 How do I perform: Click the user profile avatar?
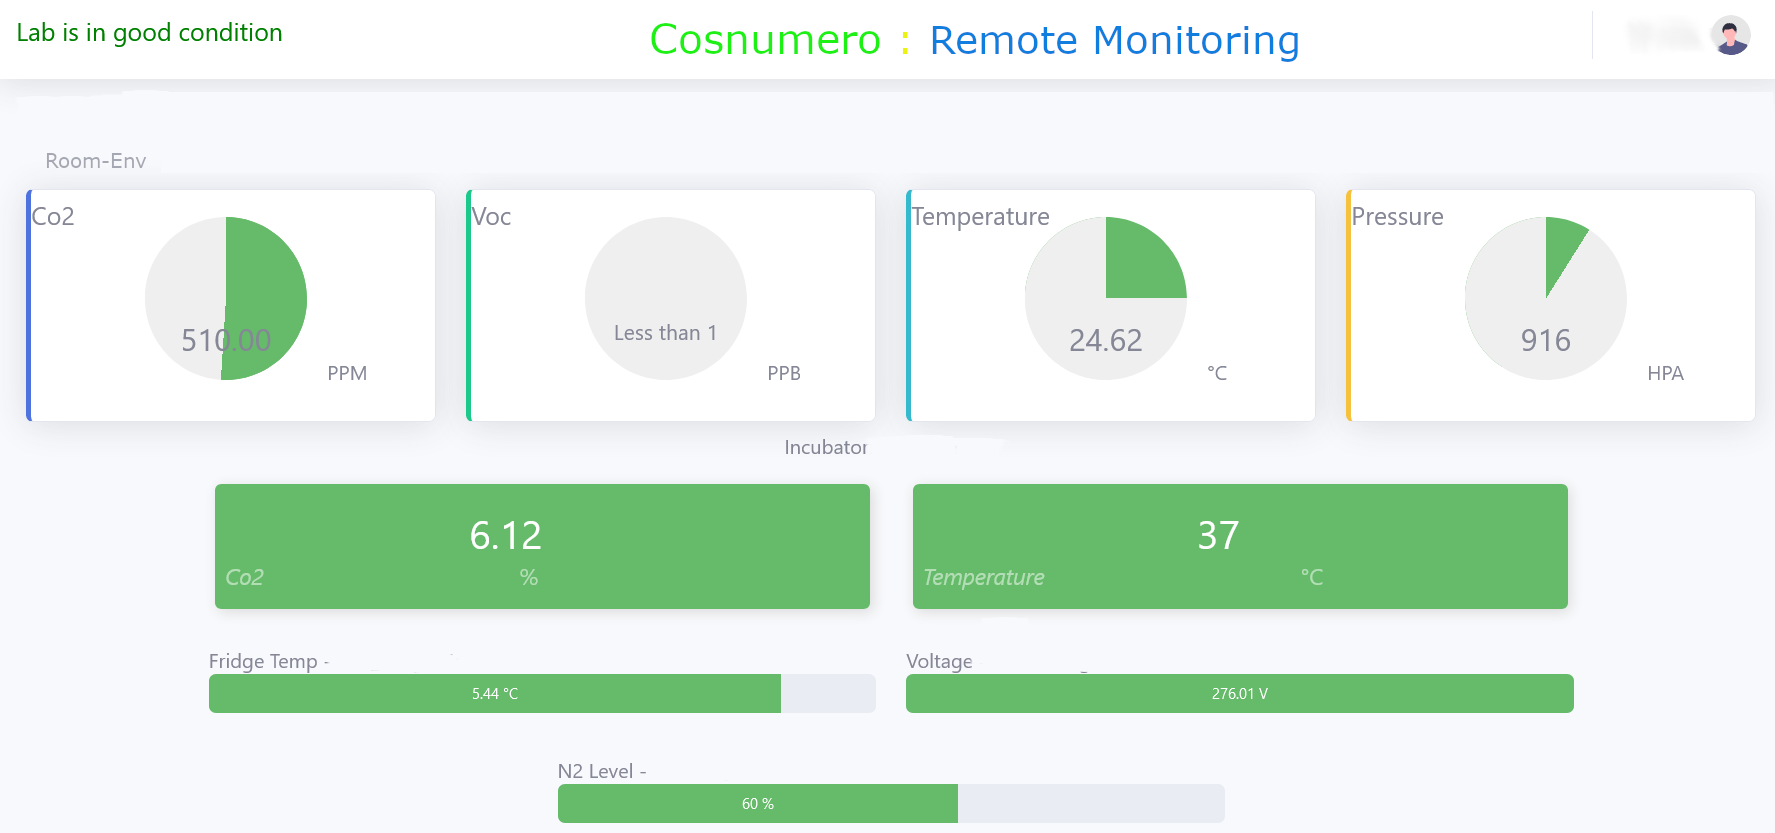(x=1730, y=36)
